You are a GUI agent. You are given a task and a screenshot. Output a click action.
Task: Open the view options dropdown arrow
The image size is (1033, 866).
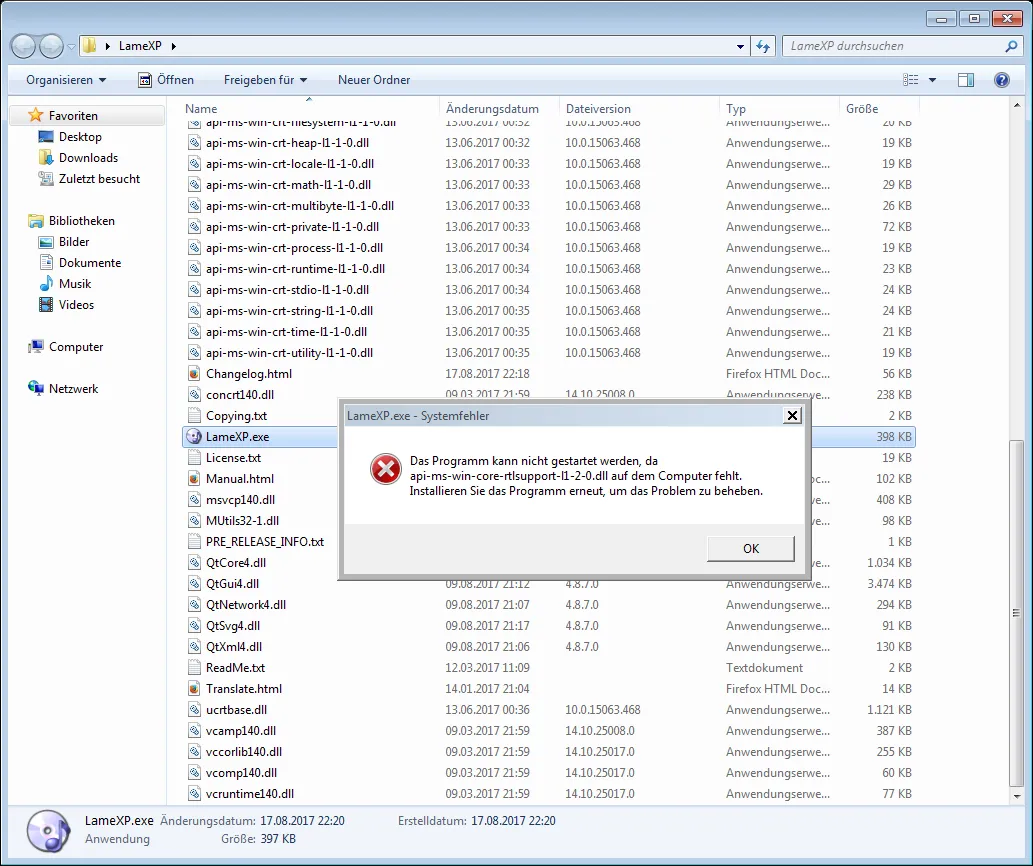tap(932, 80)
